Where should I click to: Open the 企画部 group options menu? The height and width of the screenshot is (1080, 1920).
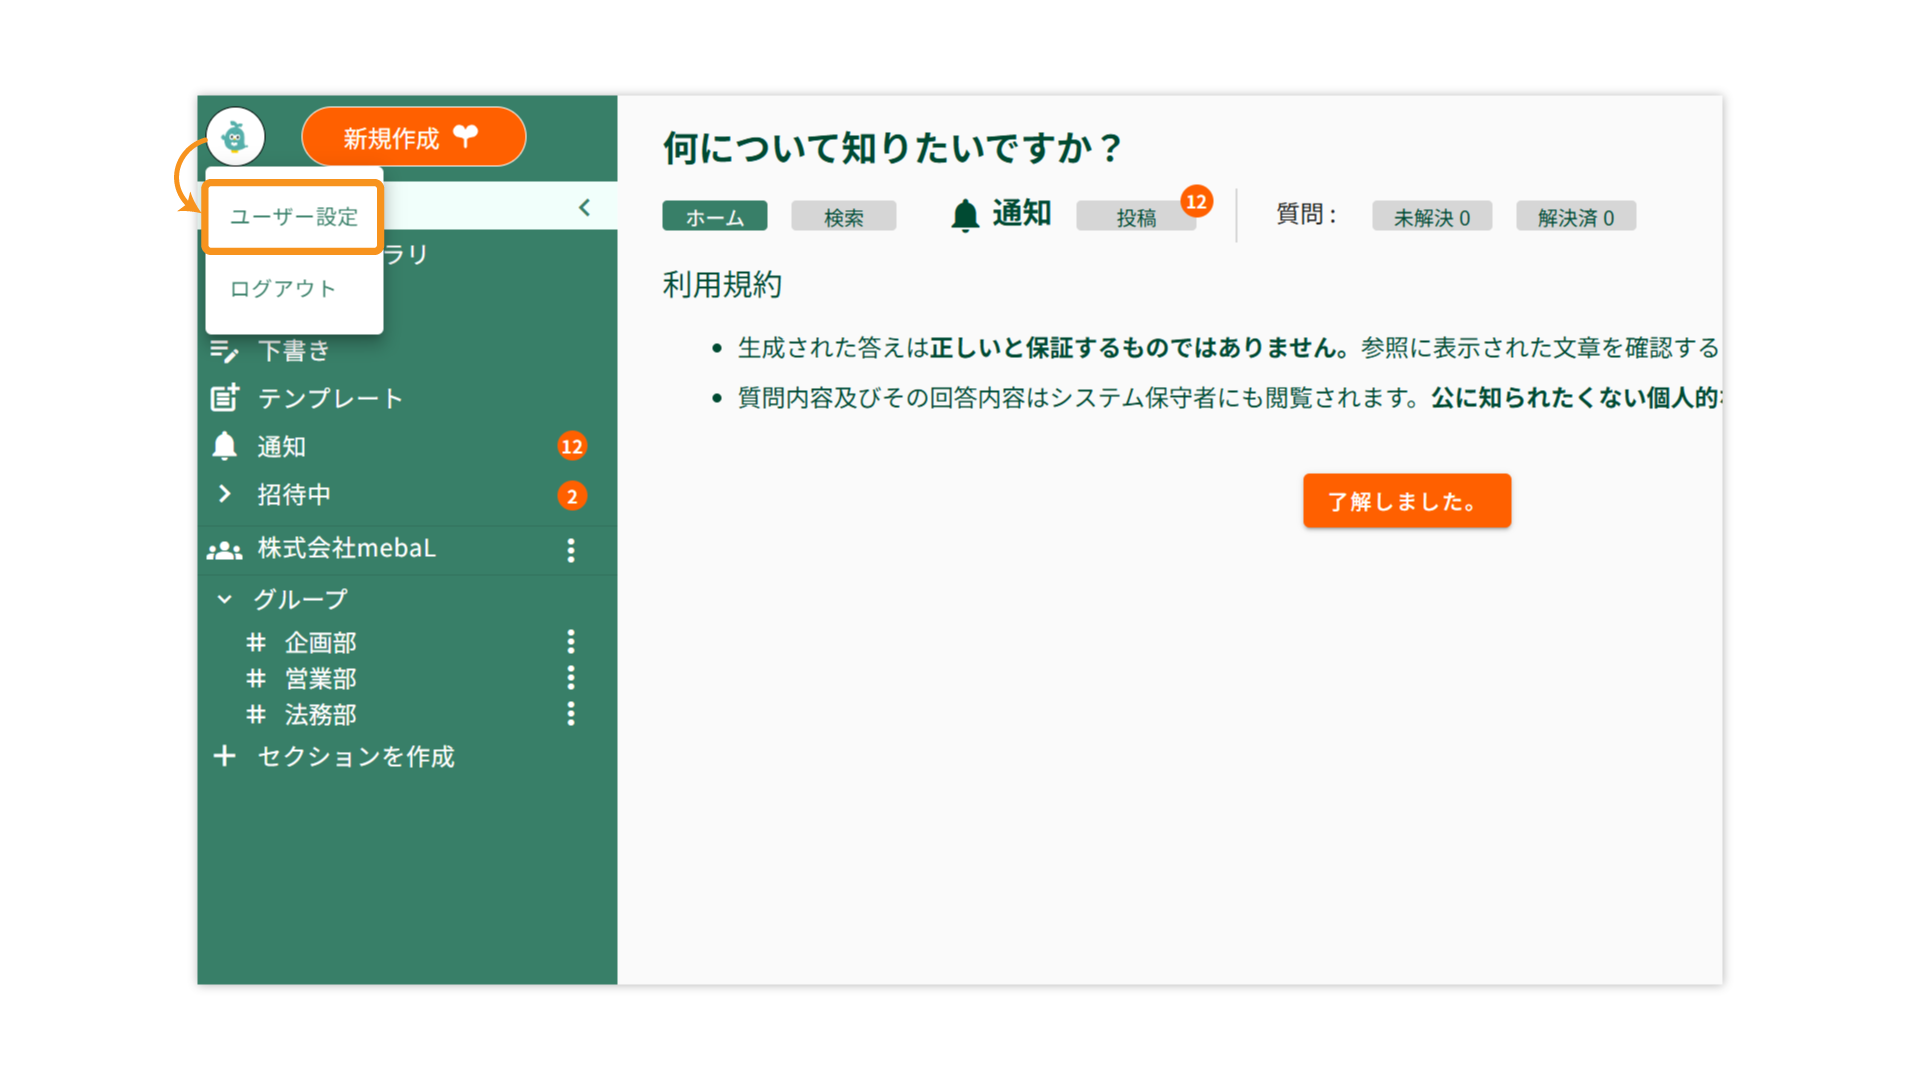click(x=571, y=642)
